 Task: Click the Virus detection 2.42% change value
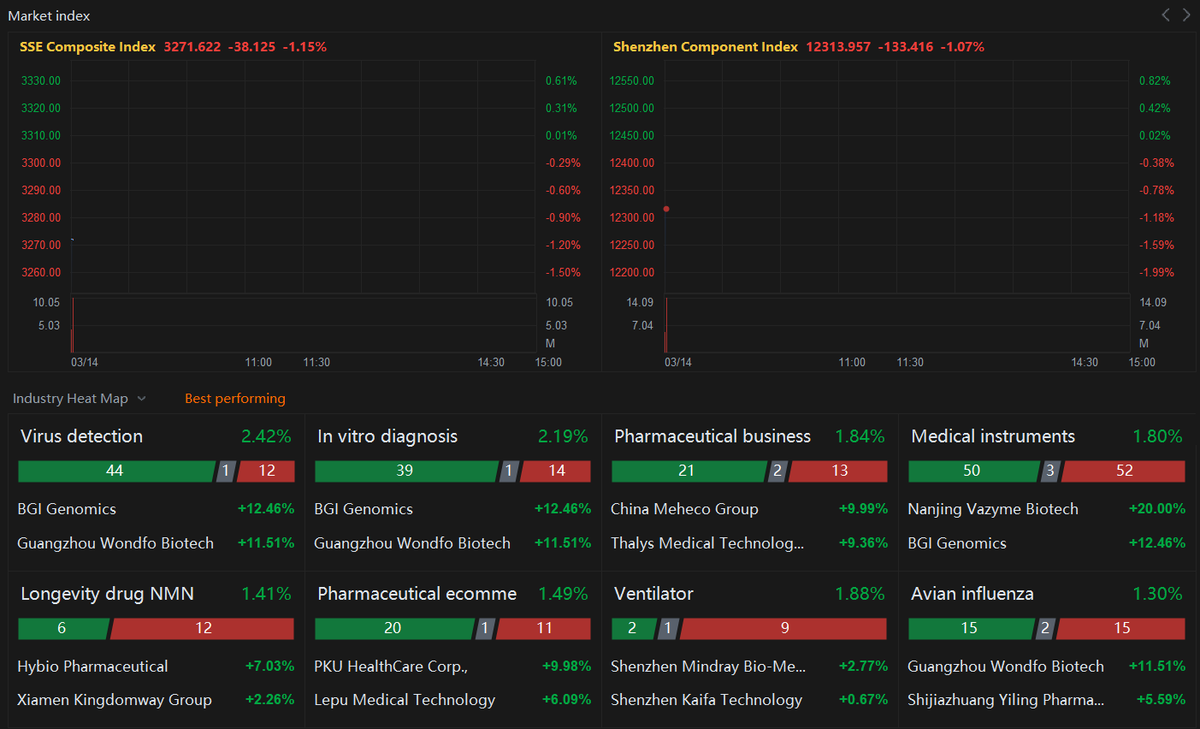(266, 436)
